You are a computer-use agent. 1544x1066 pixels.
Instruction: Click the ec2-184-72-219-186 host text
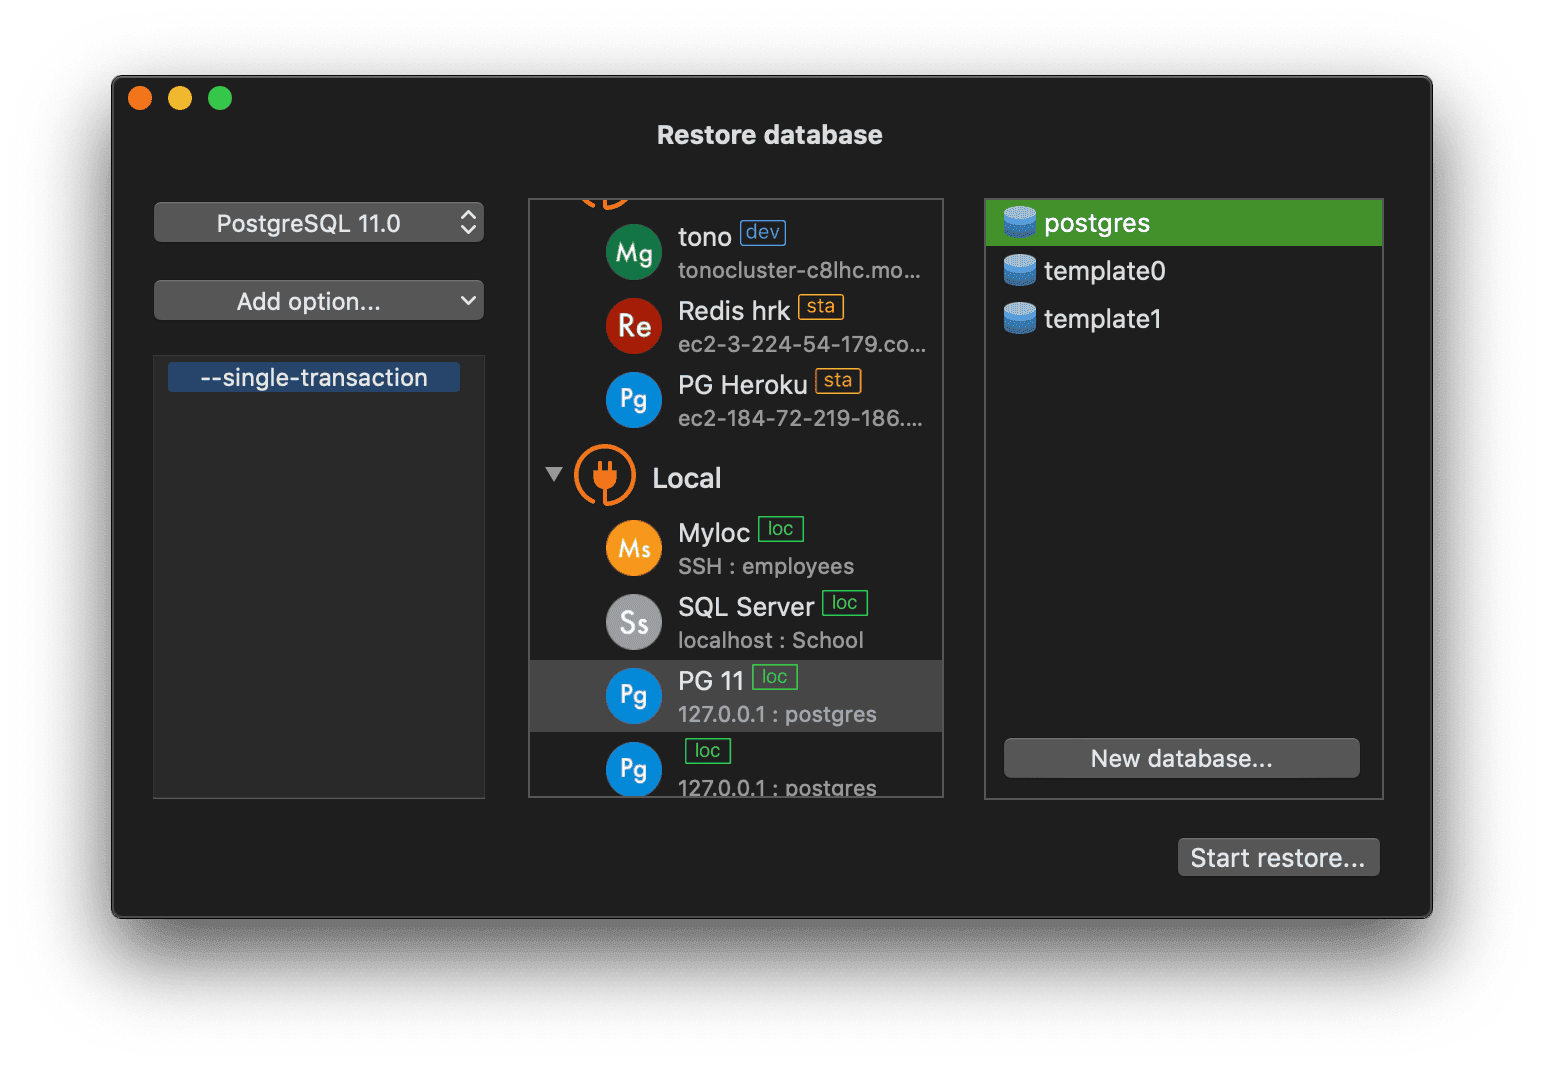coord(800,418)
